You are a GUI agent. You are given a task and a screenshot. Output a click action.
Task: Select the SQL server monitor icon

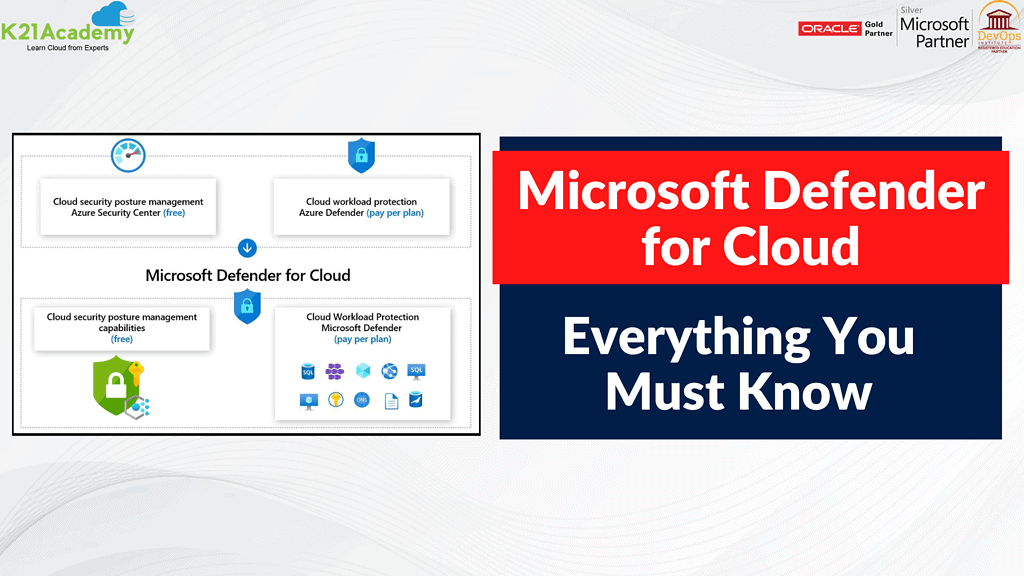(x=415, y=372)
